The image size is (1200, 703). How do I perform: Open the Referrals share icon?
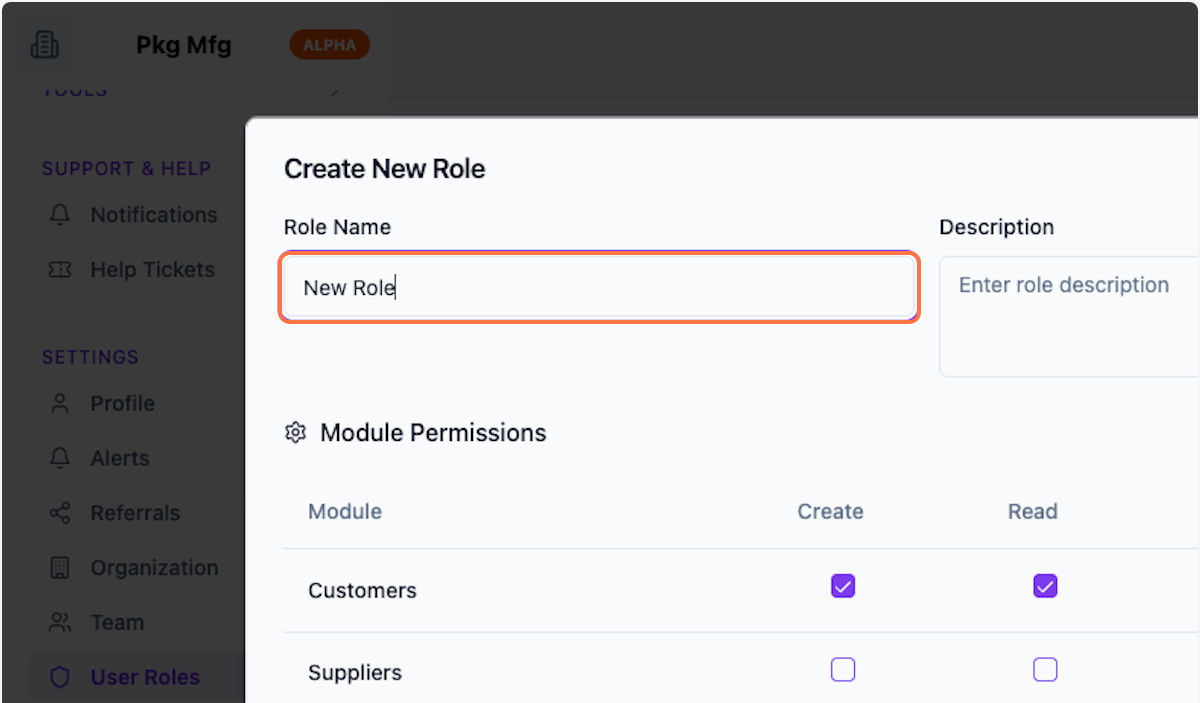click(60, 512)
